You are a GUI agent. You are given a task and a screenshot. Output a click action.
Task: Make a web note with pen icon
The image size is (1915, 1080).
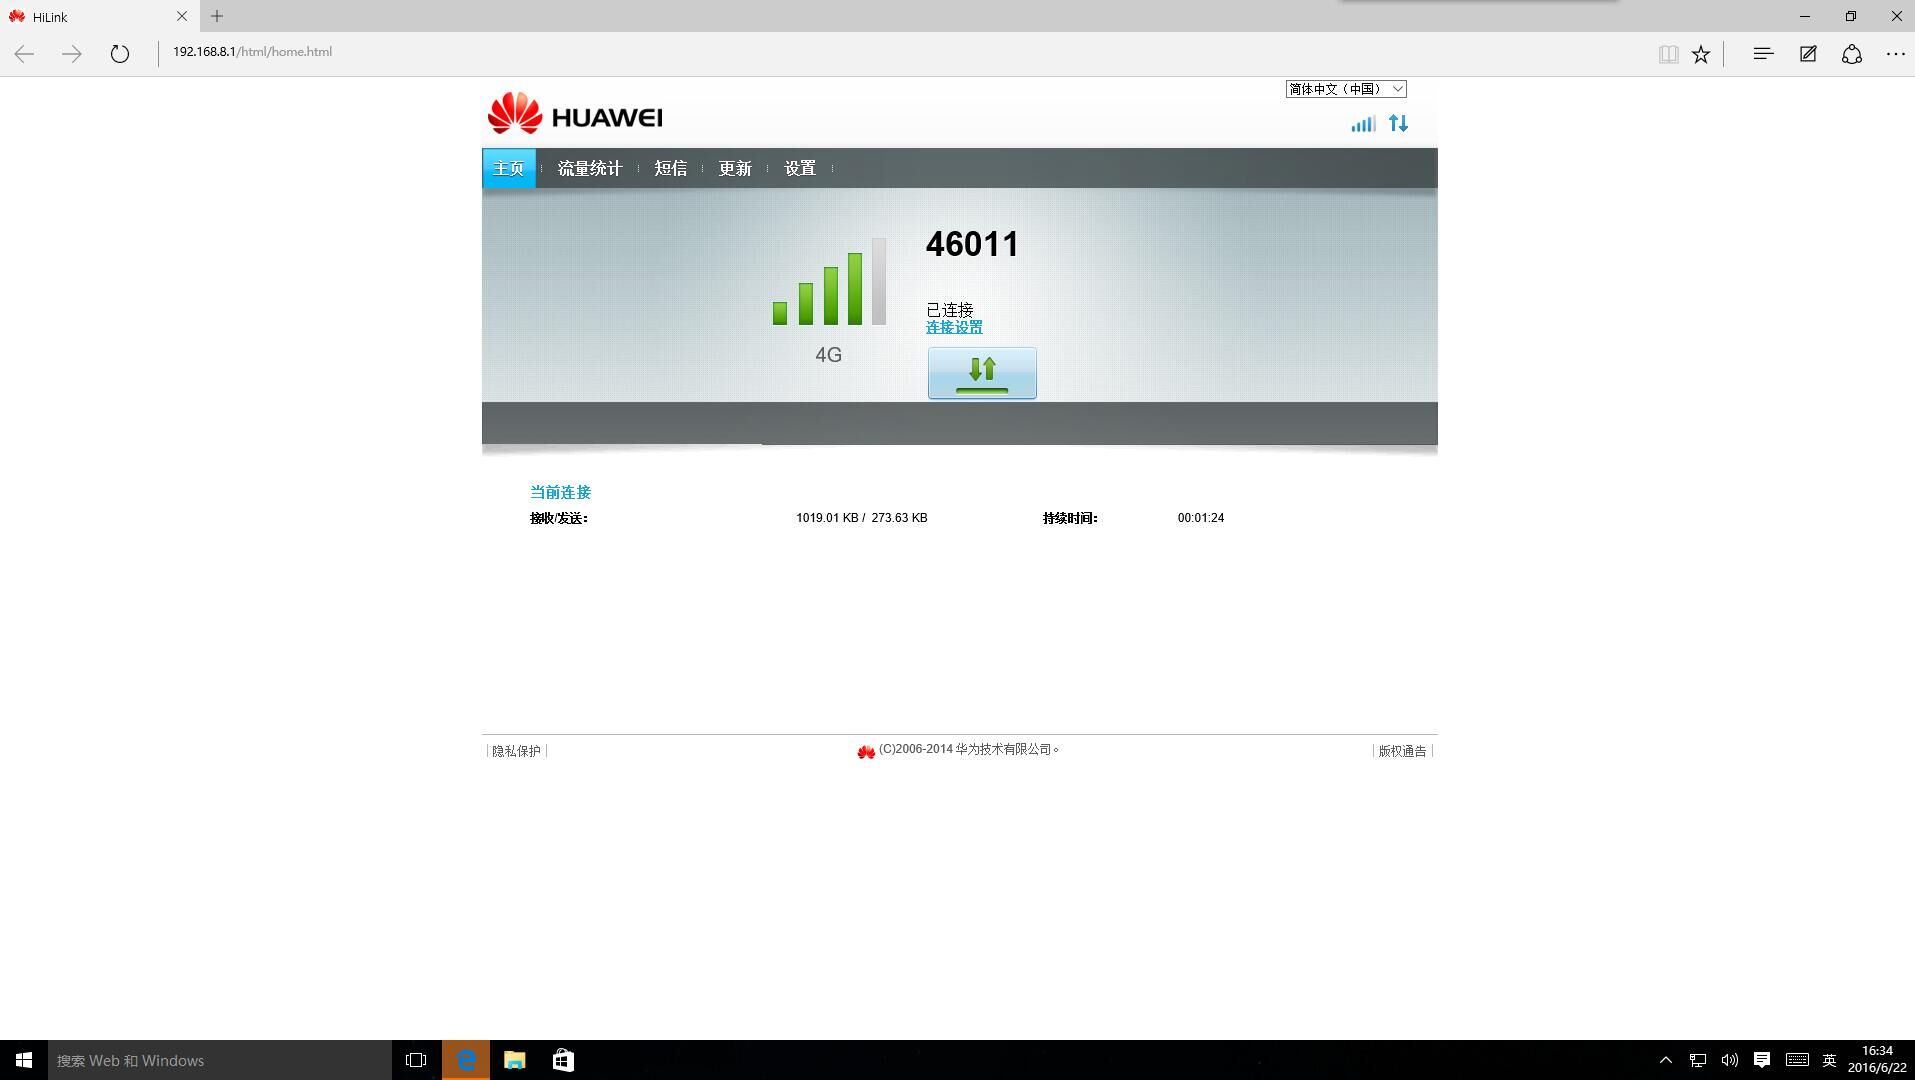pos(1808,54)
